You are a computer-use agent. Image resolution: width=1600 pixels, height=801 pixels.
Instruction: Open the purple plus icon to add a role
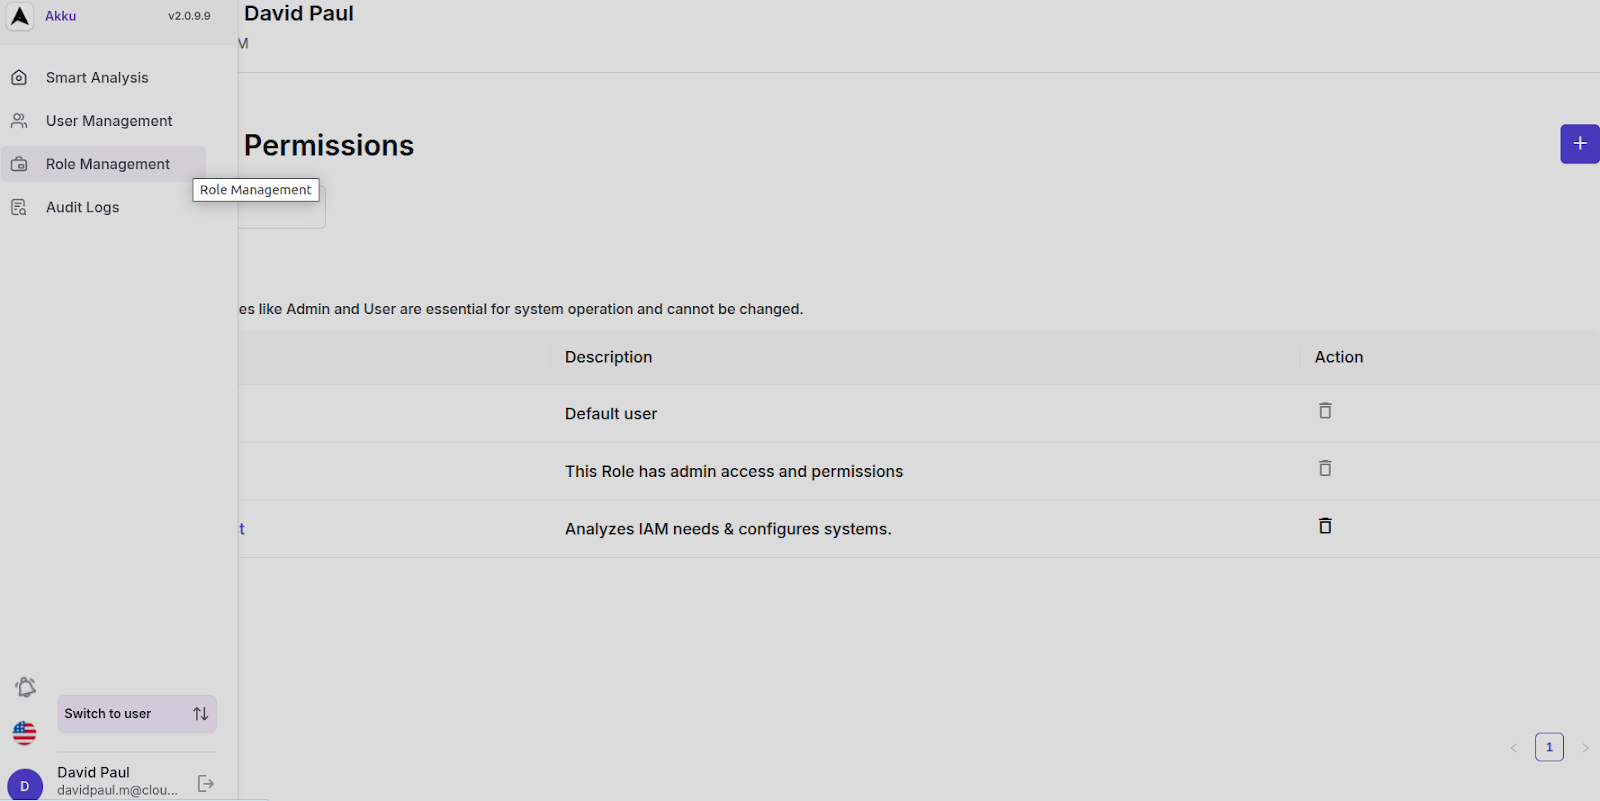(x=1579, y=143)
